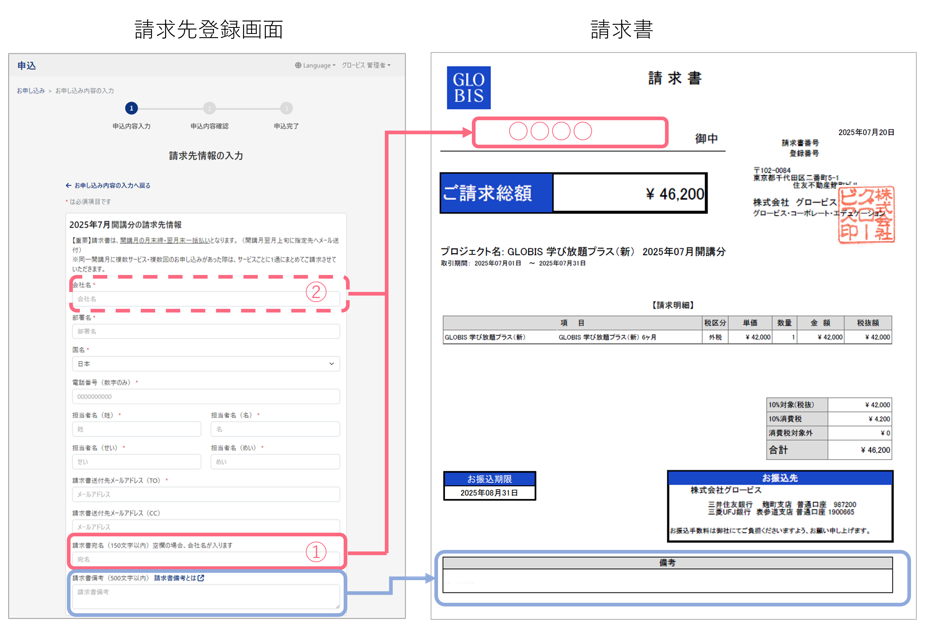Screen dimensions: 930x630
Task: Go to お申し込み breadcrumb link
Action: point(31,91)
